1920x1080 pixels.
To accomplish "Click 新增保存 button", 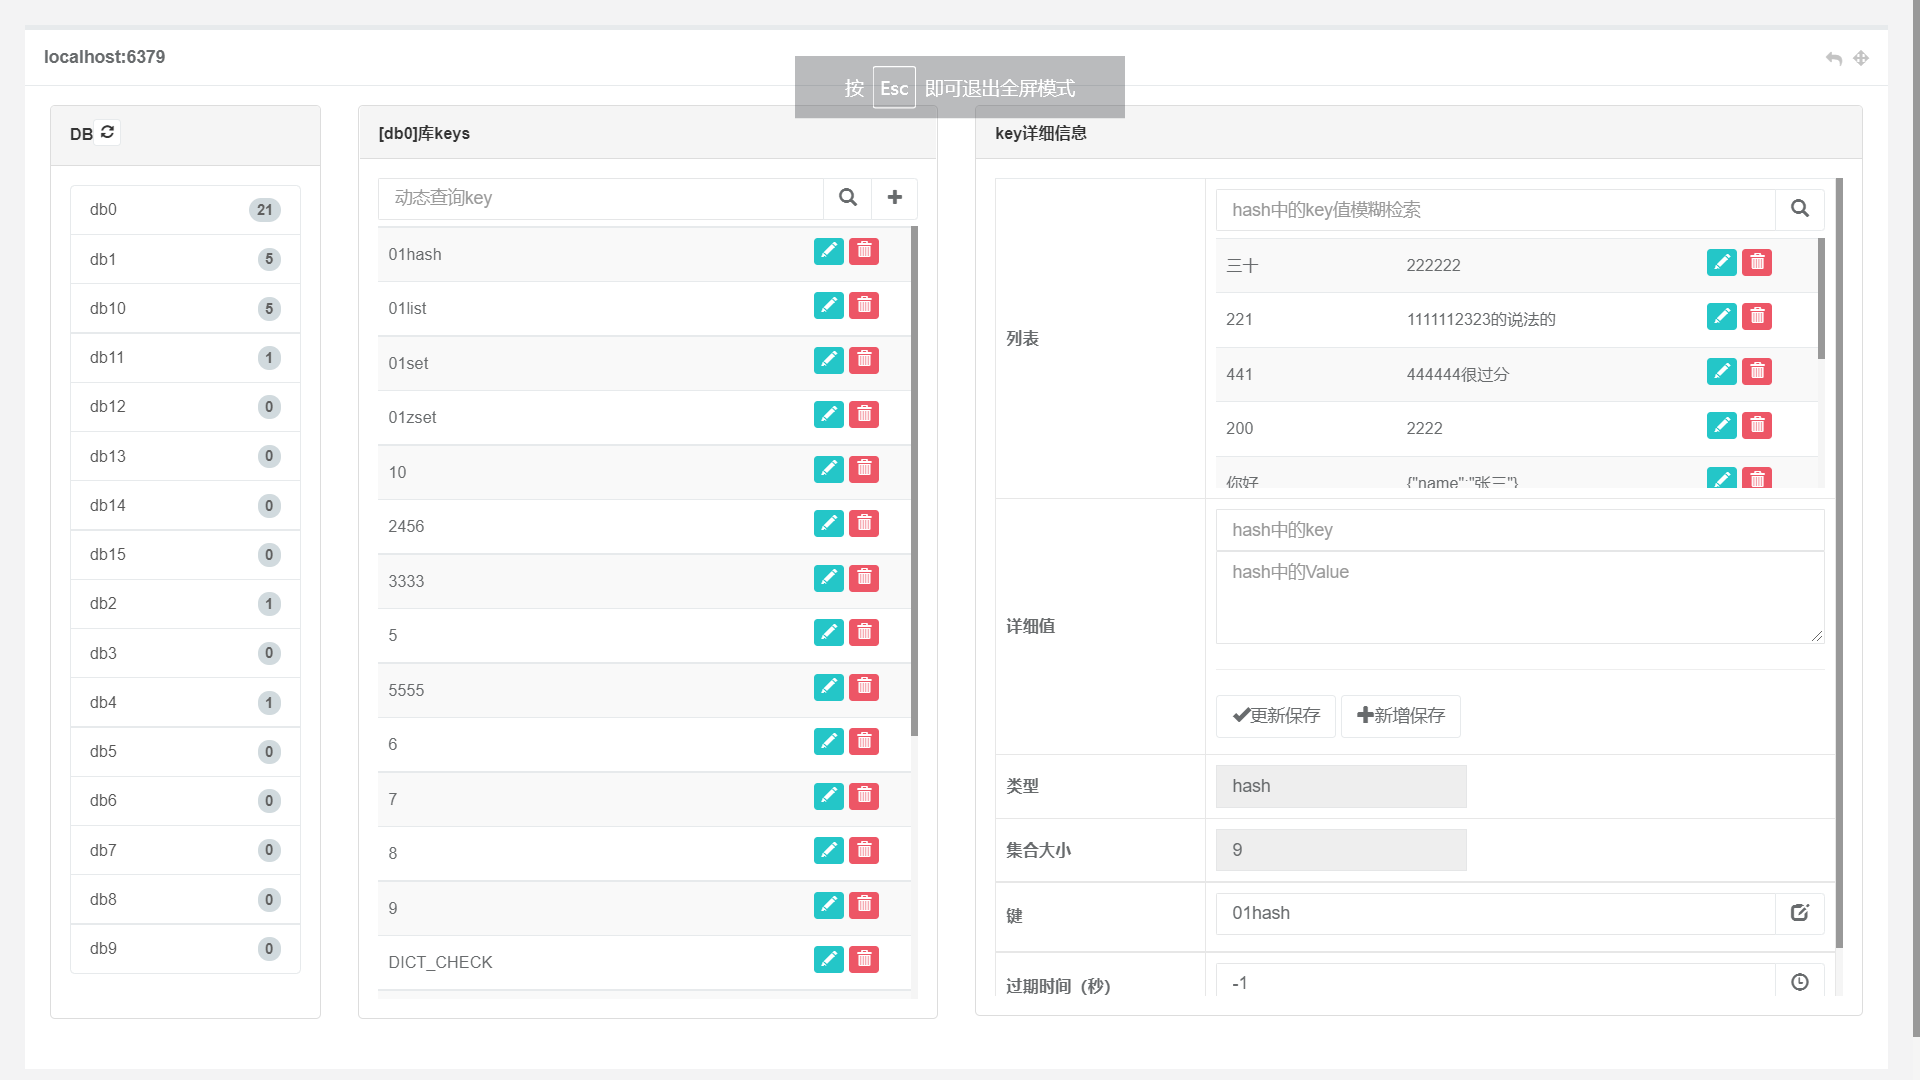I will click(x=1400, y=716).
